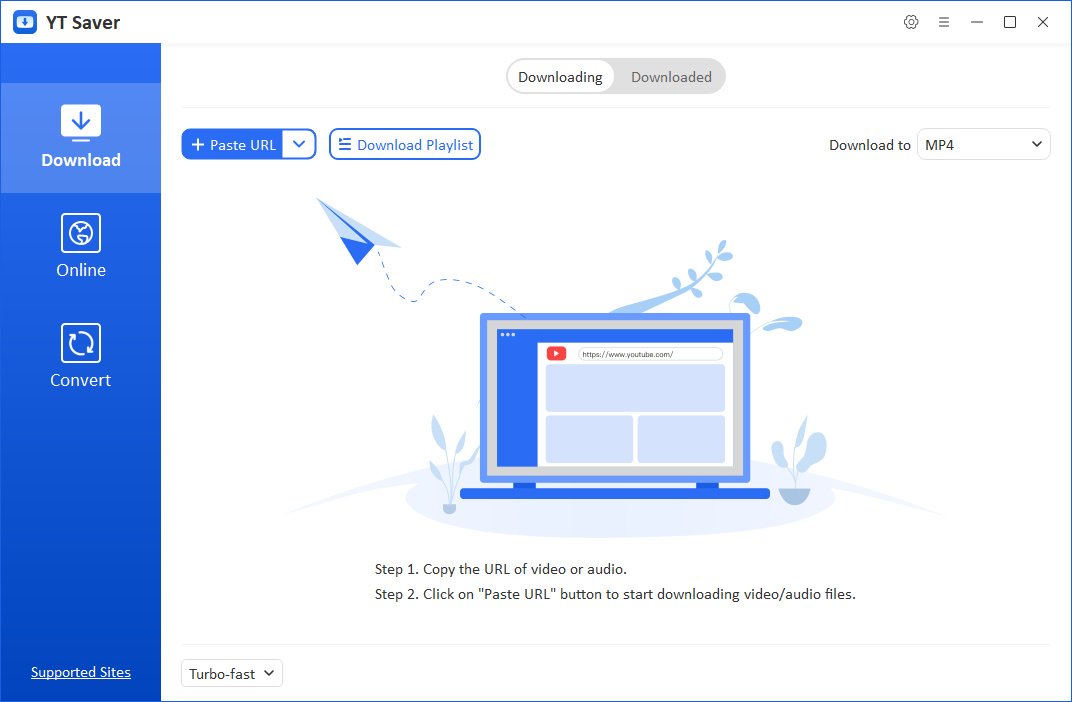Open the MP4 format dropdown
The image size is (1072, 702).
983,144
